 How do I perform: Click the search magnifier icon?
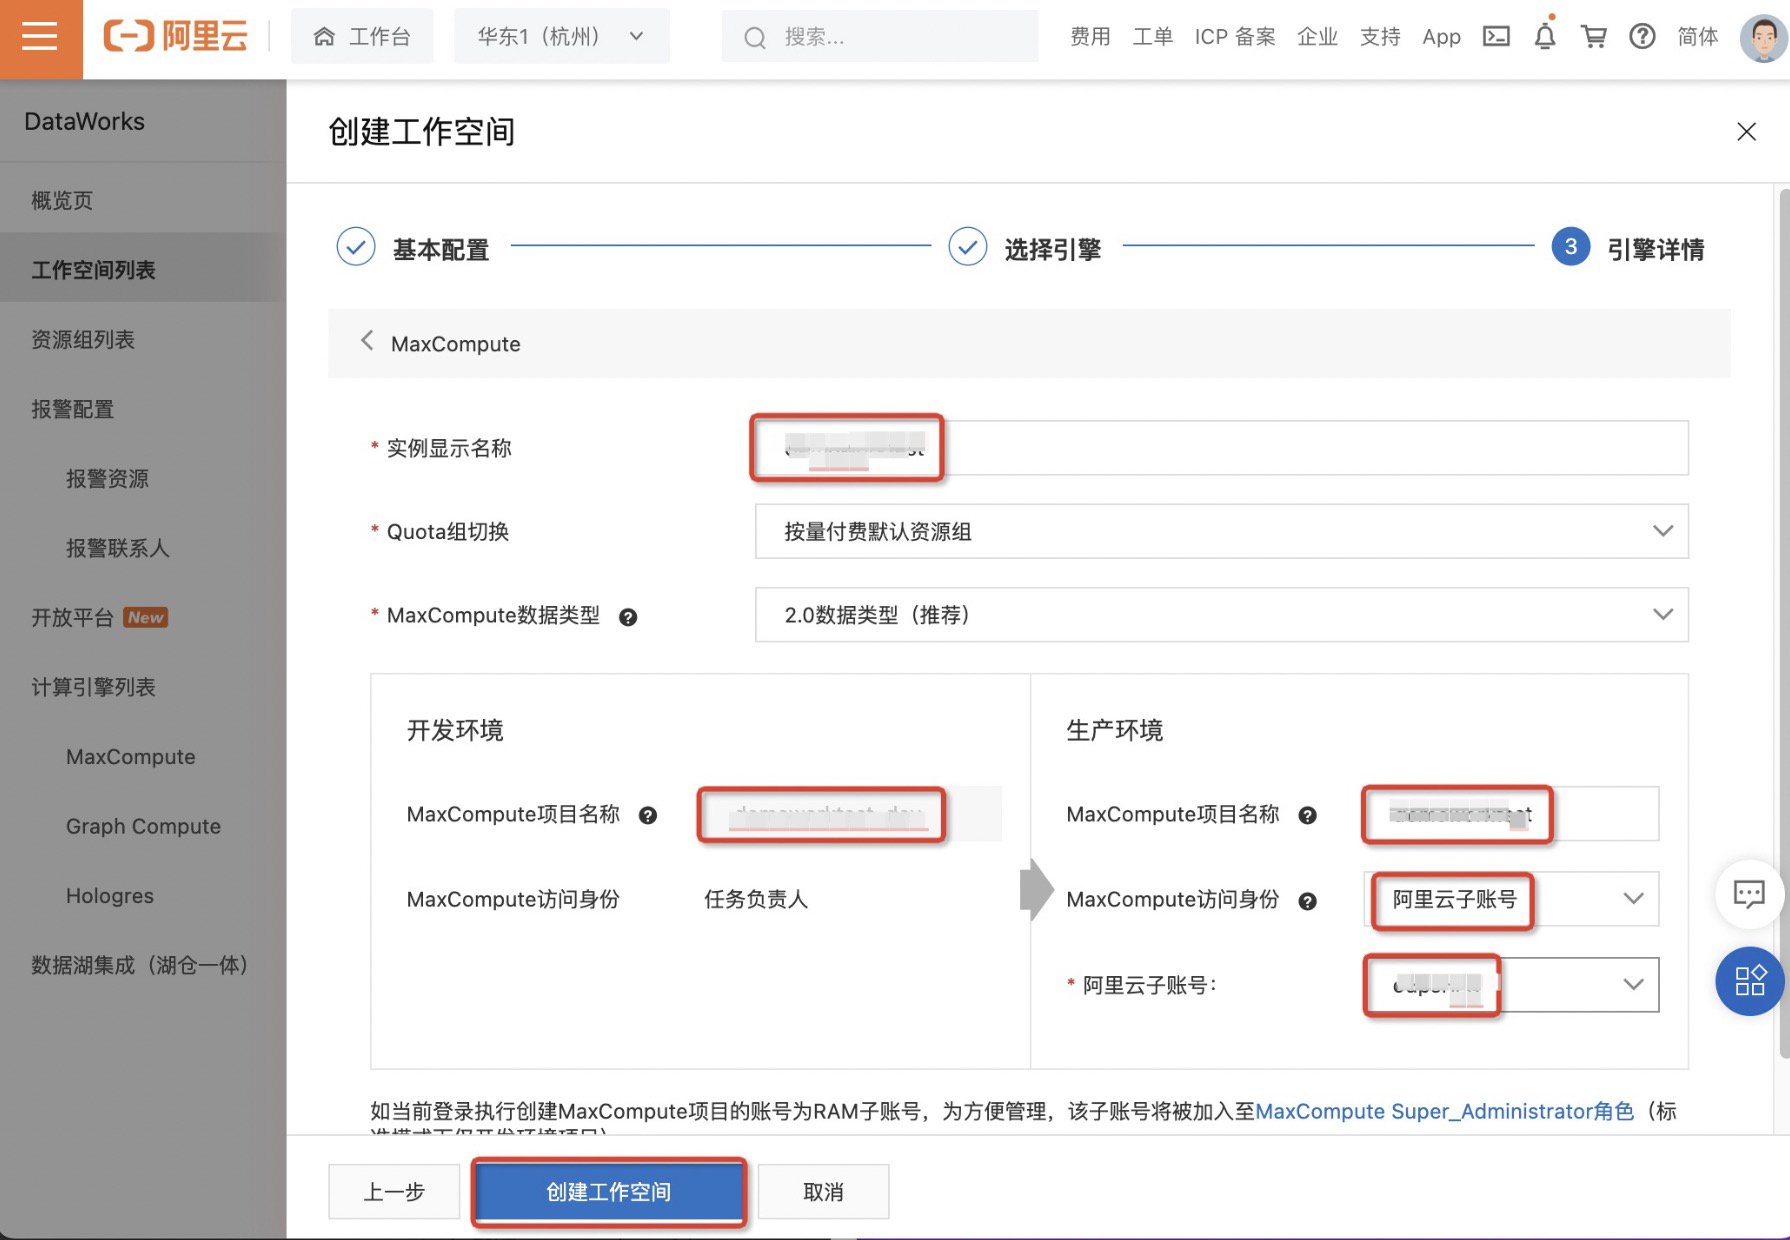[x=755, y=38]
